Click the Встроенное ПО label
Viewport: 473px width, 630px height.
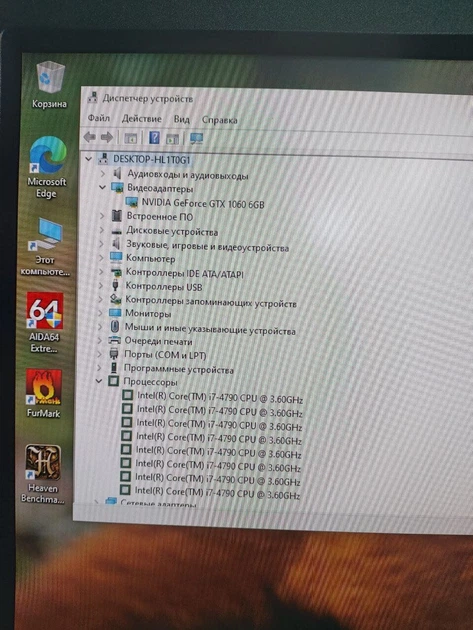pyautogui.click(x=160, y=216)
